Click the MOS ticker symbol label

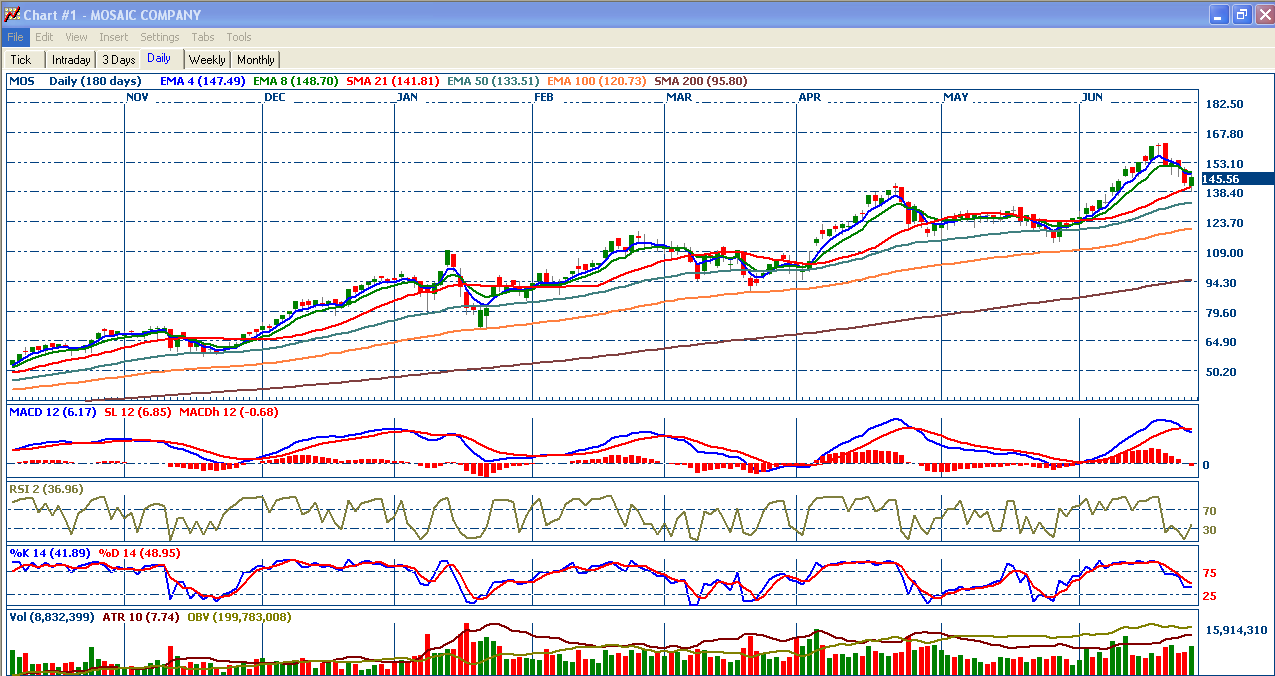[23, 81]
